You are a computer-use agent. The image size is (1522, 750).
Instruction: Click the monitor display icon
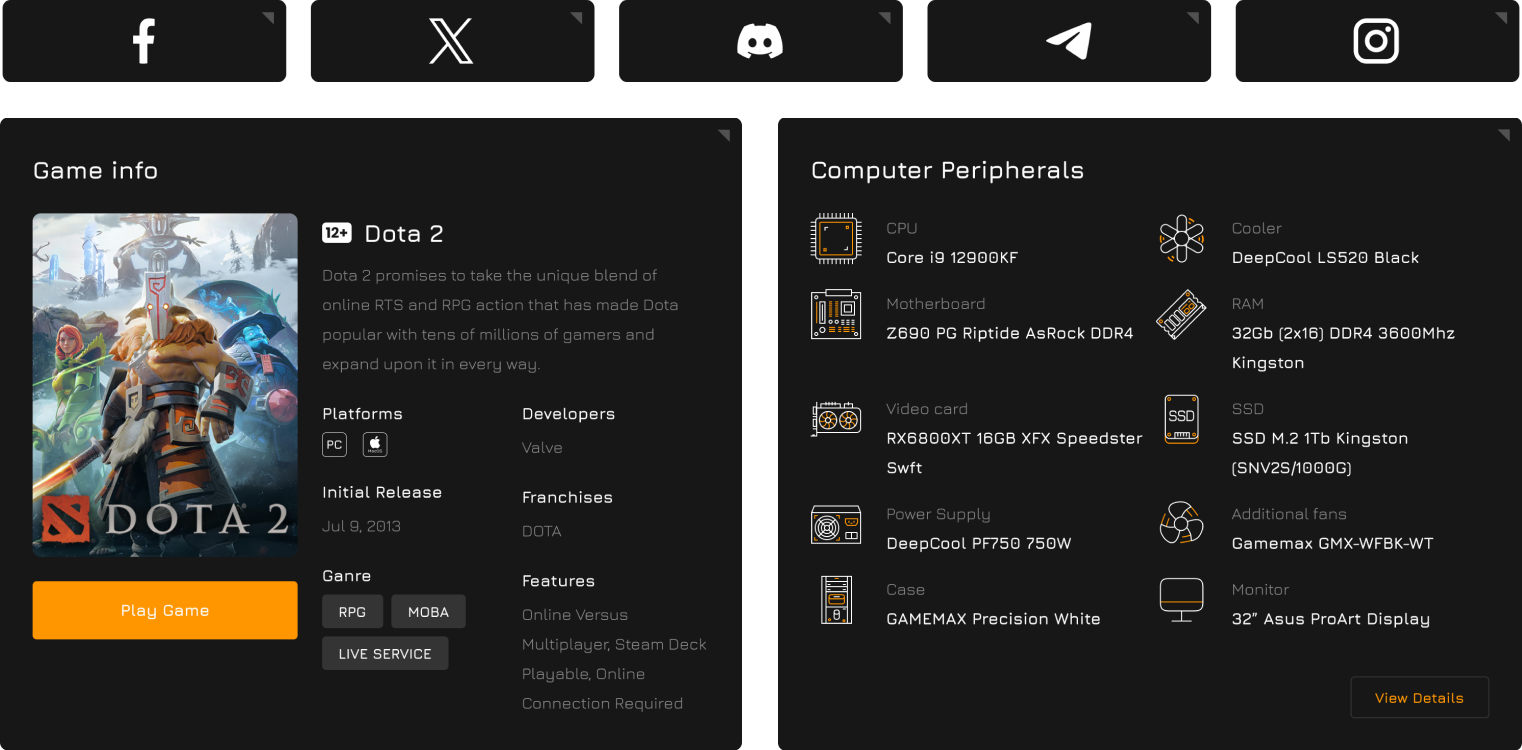pos(1181,599)
